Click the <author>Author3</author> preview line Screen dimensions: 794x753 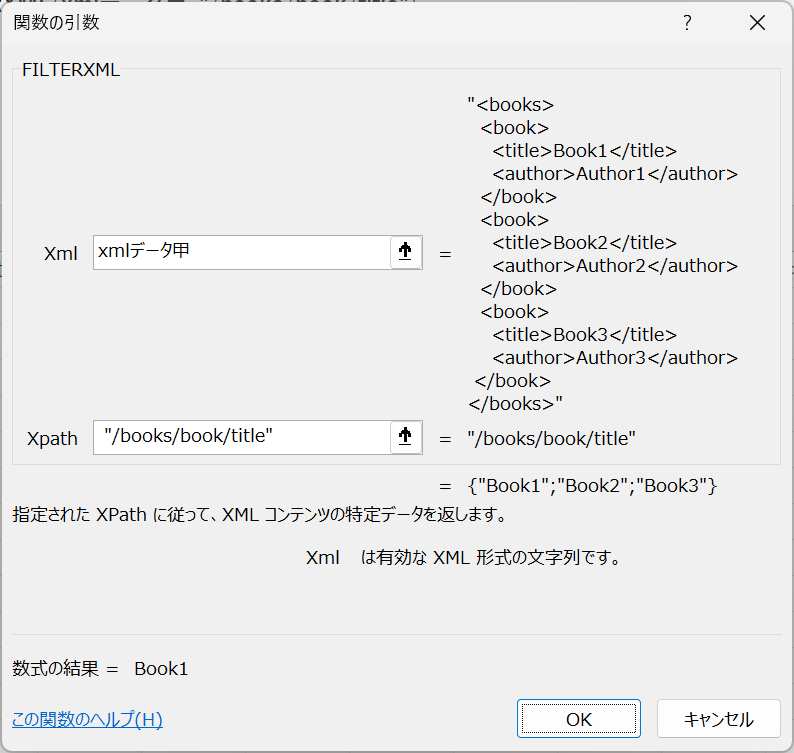[615, 358]
